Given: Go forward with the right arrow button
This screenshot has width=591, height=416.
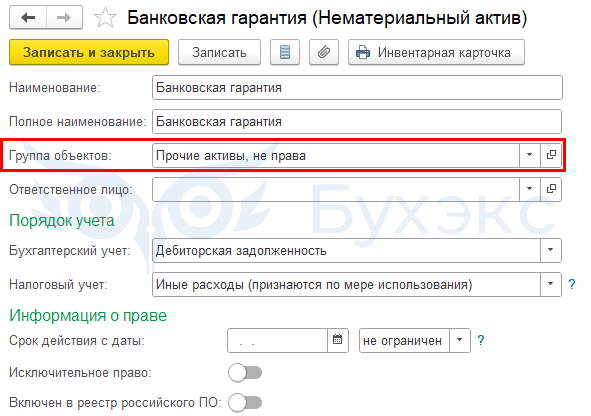Looking at the screenshot, I should click(64, 17).
